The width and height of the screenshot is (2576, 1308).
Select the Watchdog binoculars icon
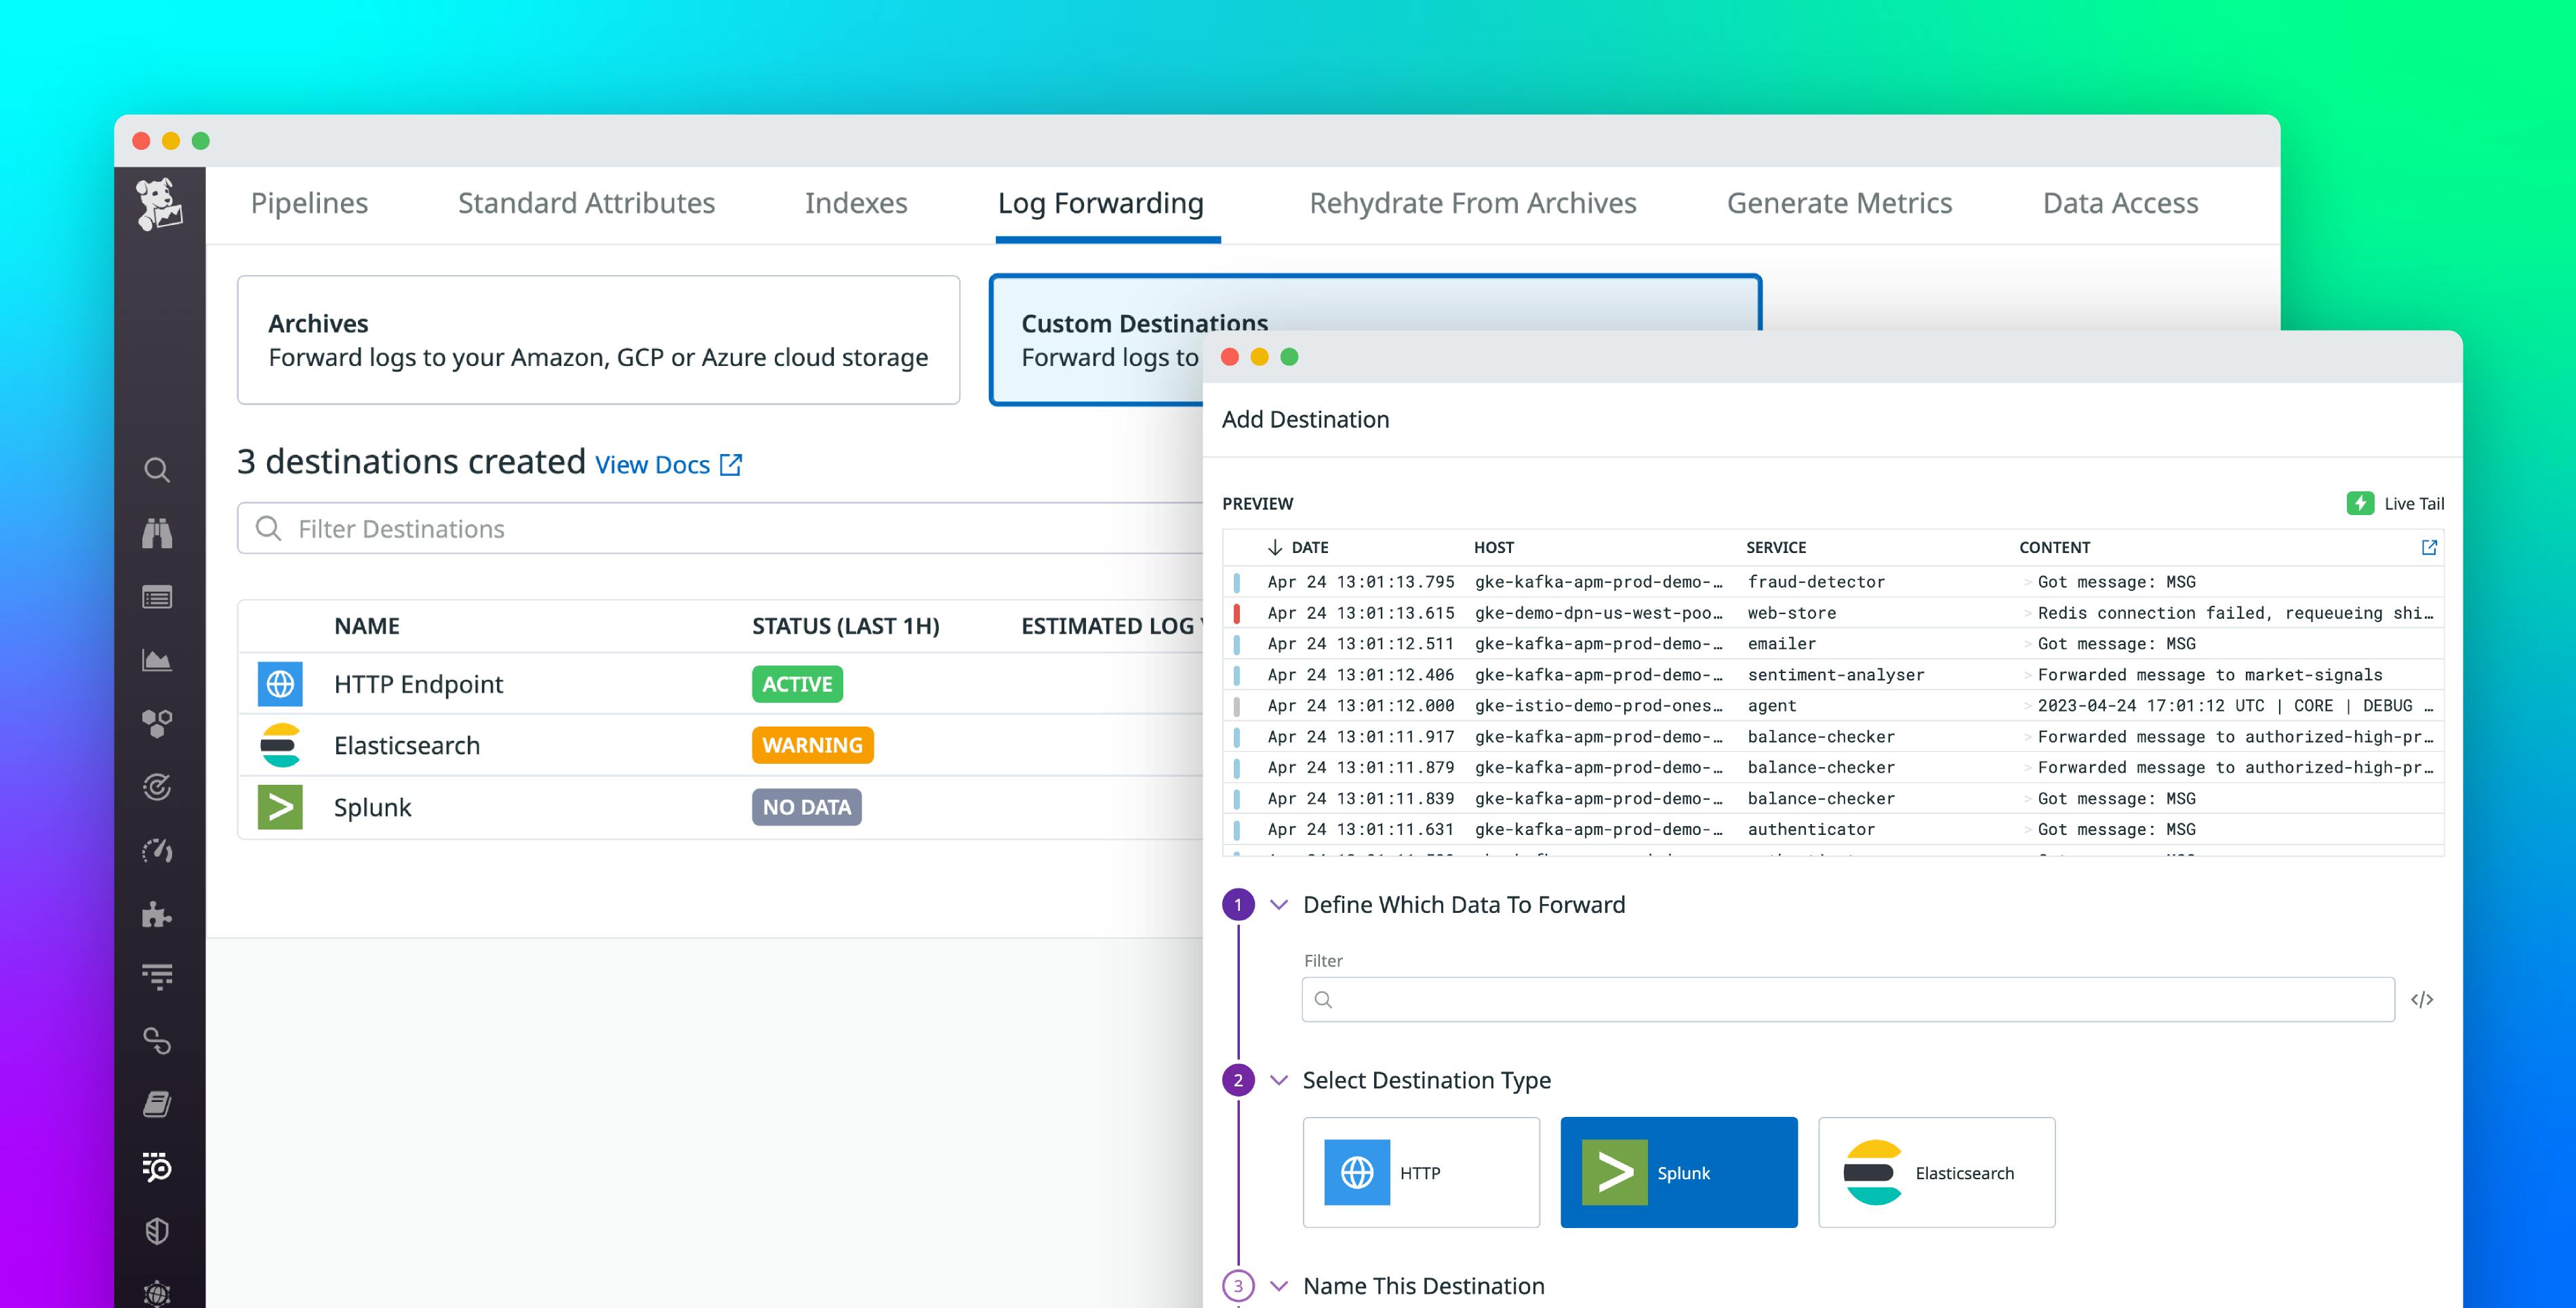pos(158,533)
